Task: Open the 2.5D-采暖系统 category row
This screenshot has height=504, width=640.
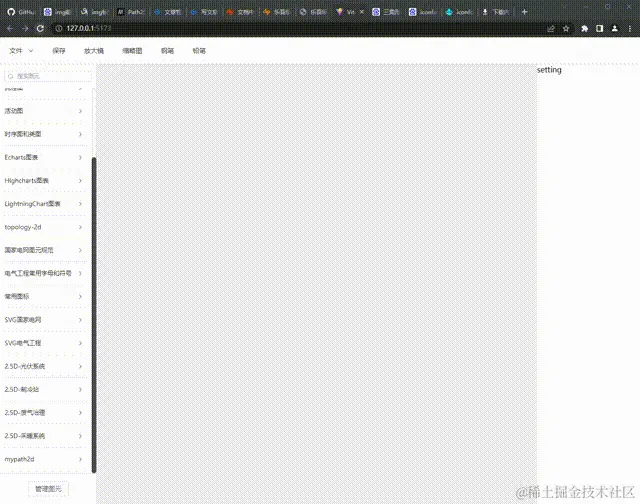Action: [44, 436]
